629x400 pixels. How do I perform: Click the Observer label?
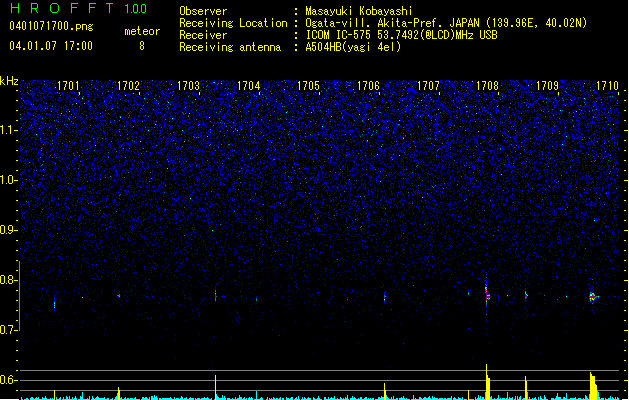(x=203, y=11)
